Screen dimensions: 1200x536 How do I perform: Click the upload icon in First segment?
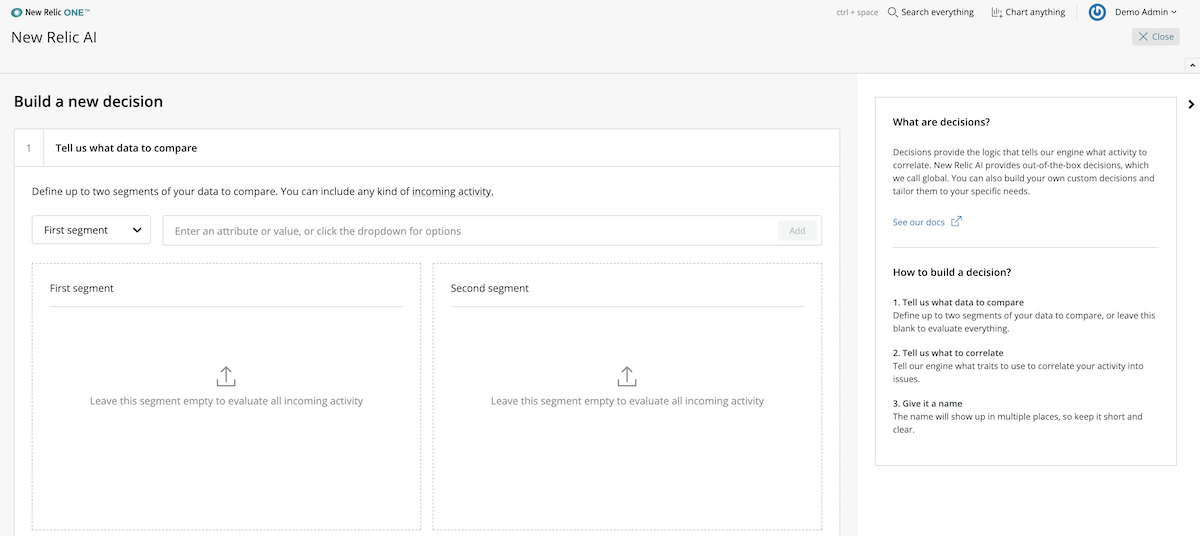(226, 377)
